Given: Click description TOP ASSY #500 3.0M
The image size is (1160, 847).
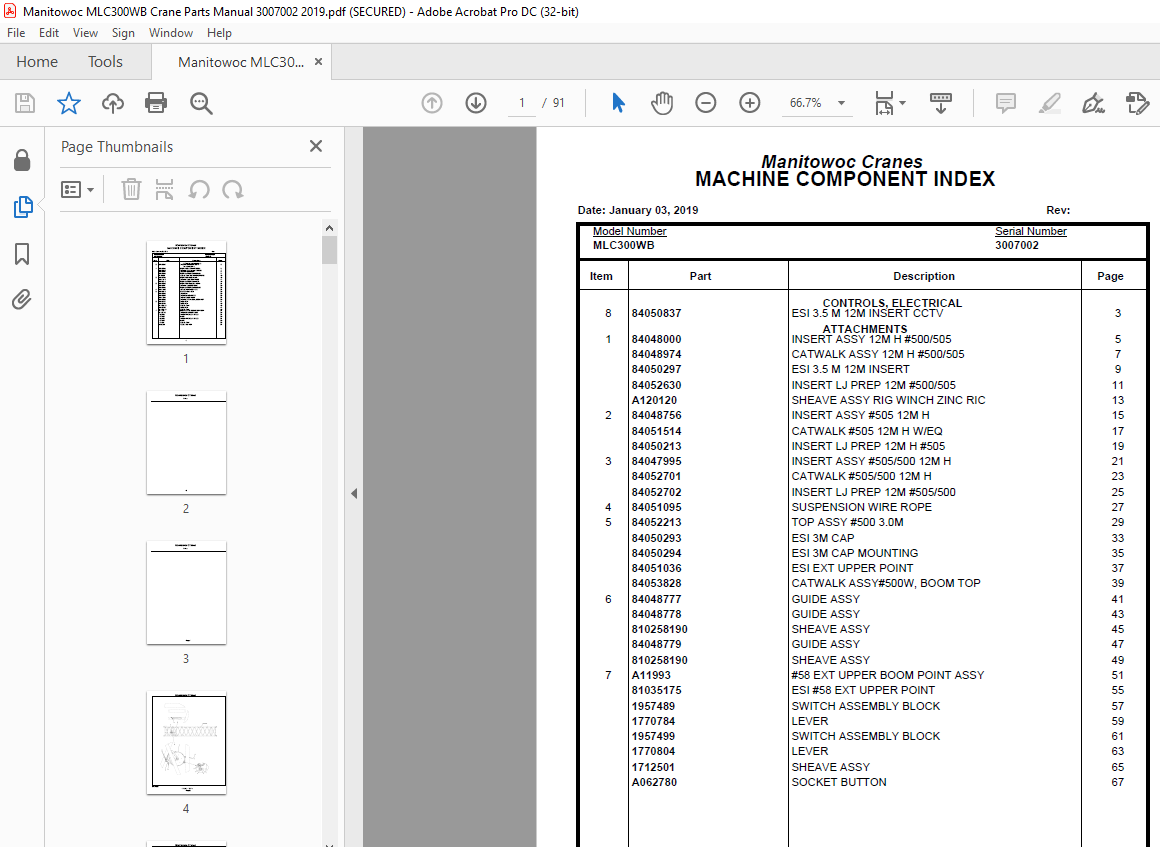Looking at the screenshot, I should pos(847,522).
